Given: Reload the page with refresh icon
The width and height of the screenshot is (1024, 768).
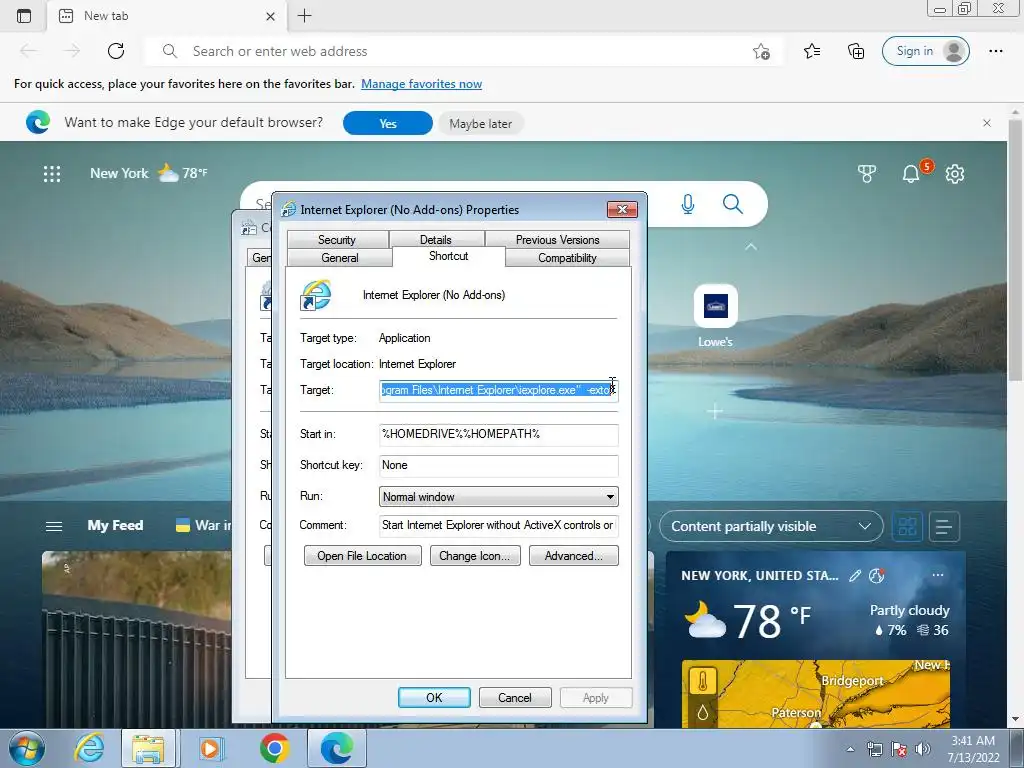Looking at the screenshot, I should 116,51.
